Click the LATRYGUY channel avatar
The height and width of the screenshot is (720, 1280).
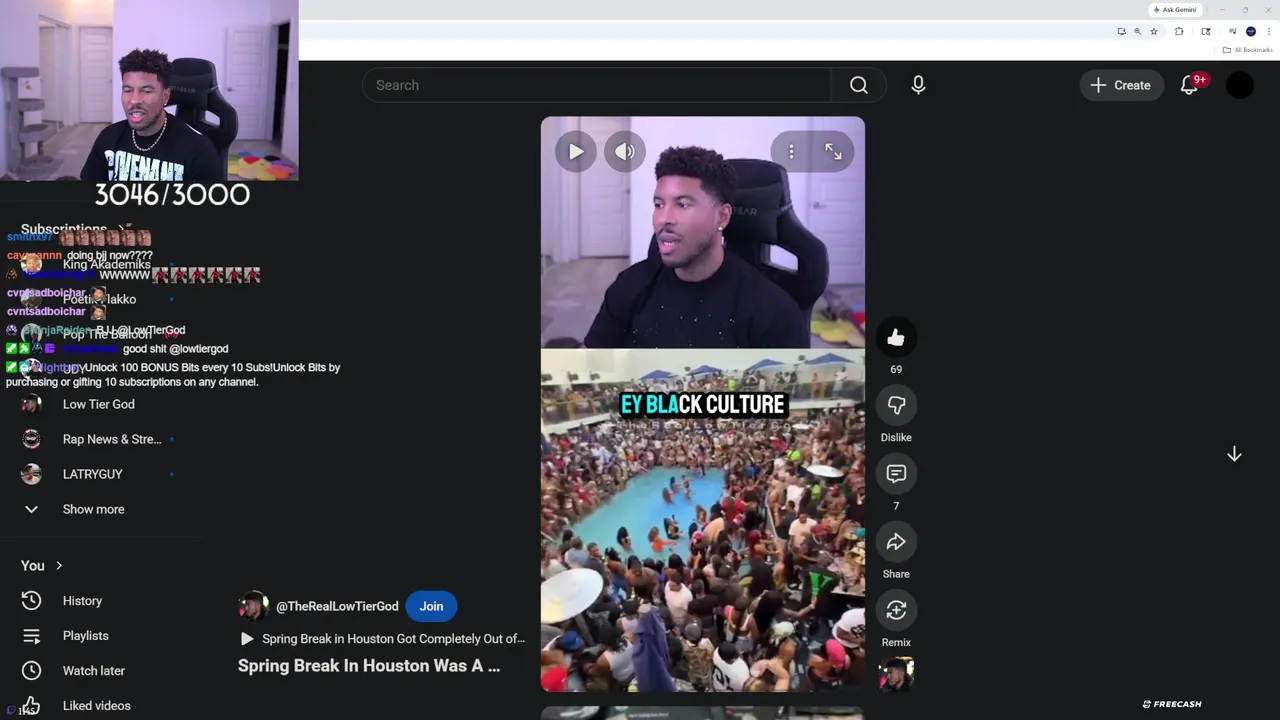tap(31, 474)
